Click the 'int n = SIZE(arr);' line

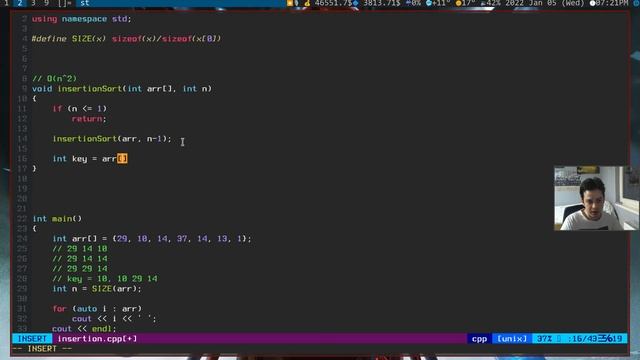click(97, 289)
